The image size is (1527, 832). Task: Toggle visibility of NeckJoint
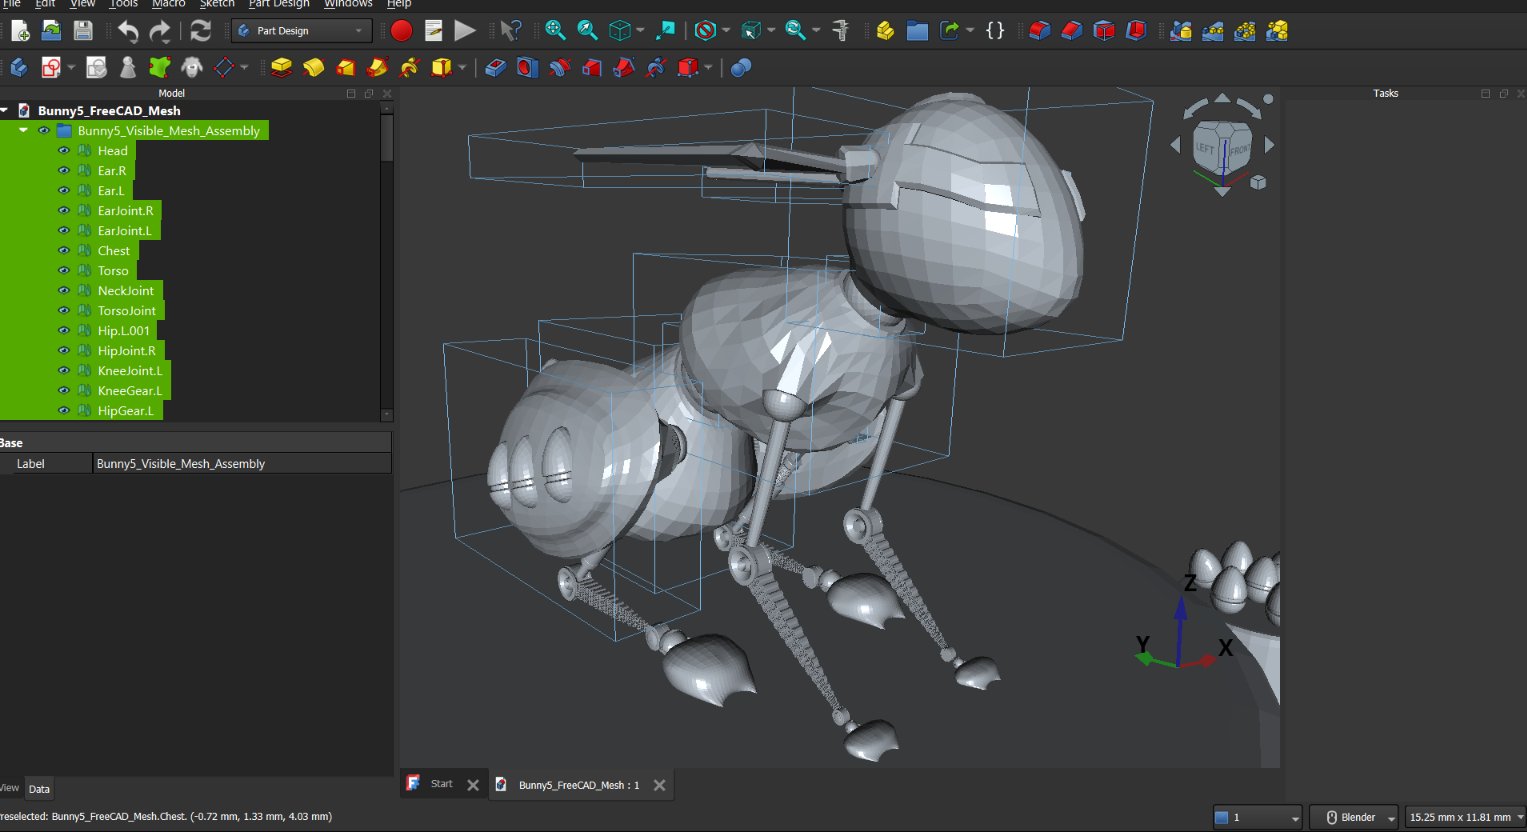point(63,291)
